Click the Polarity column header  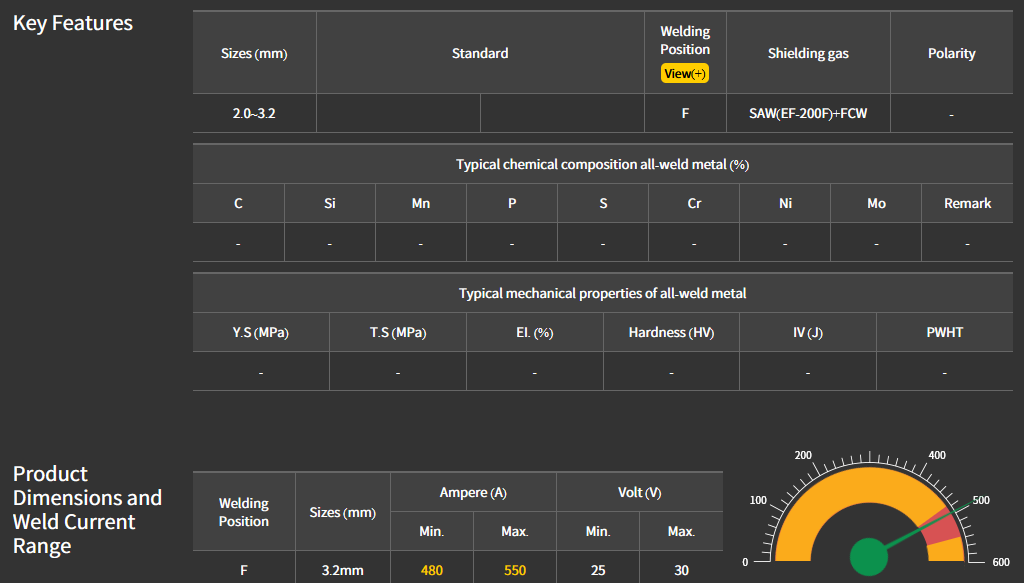click(x=951, y=54)
